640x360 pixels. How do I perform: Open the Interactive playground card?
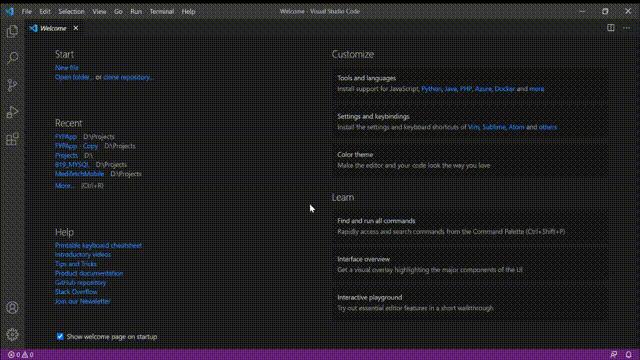click(469, 303)
